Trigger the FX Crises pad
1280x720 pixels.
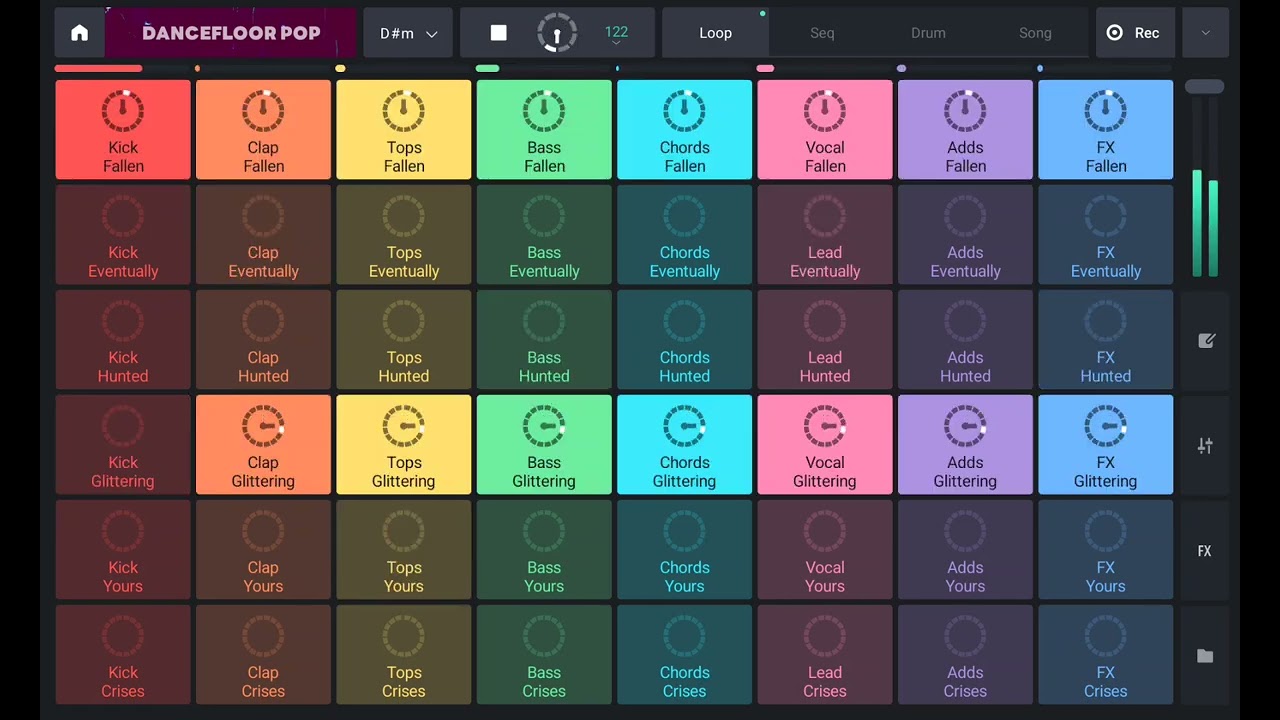click(1106, 655)
